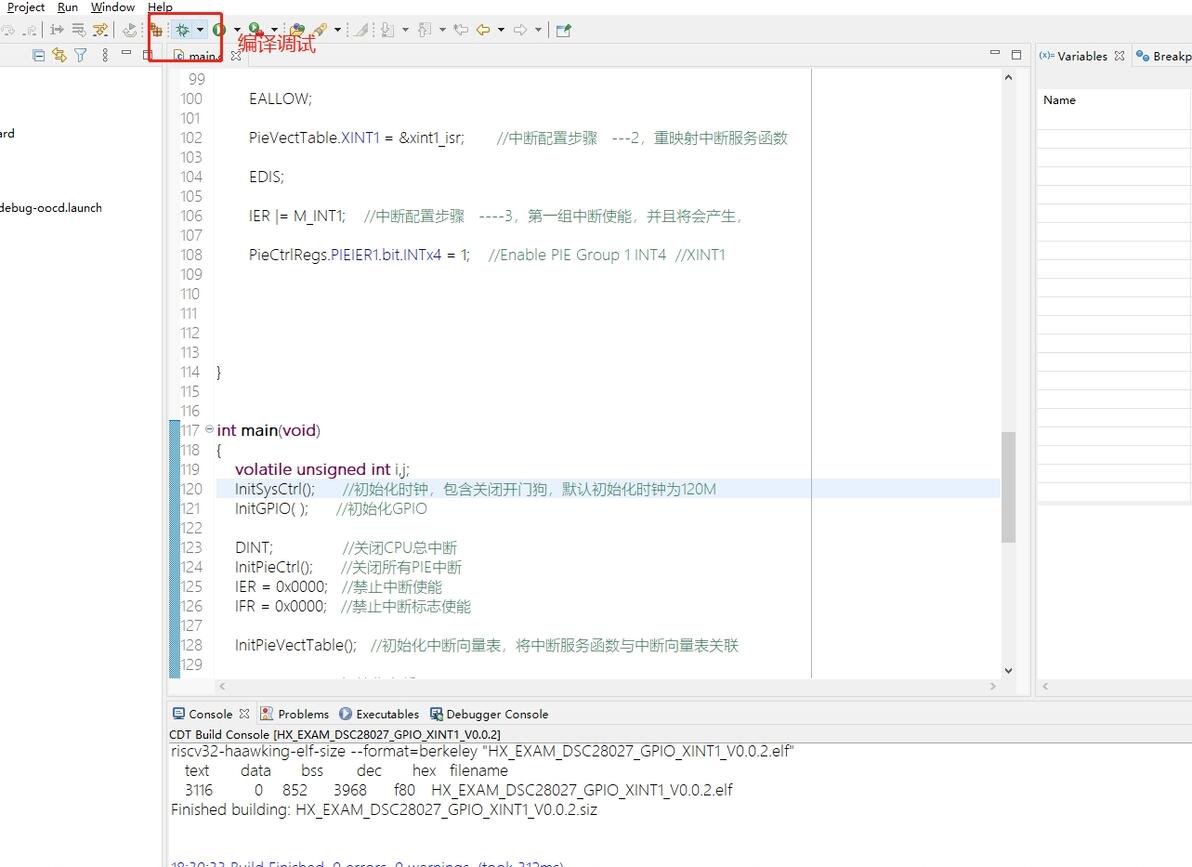Switch to the Debugger Console tab
The width and height of the screenshot is (1192, 867).
pos(490,713)
